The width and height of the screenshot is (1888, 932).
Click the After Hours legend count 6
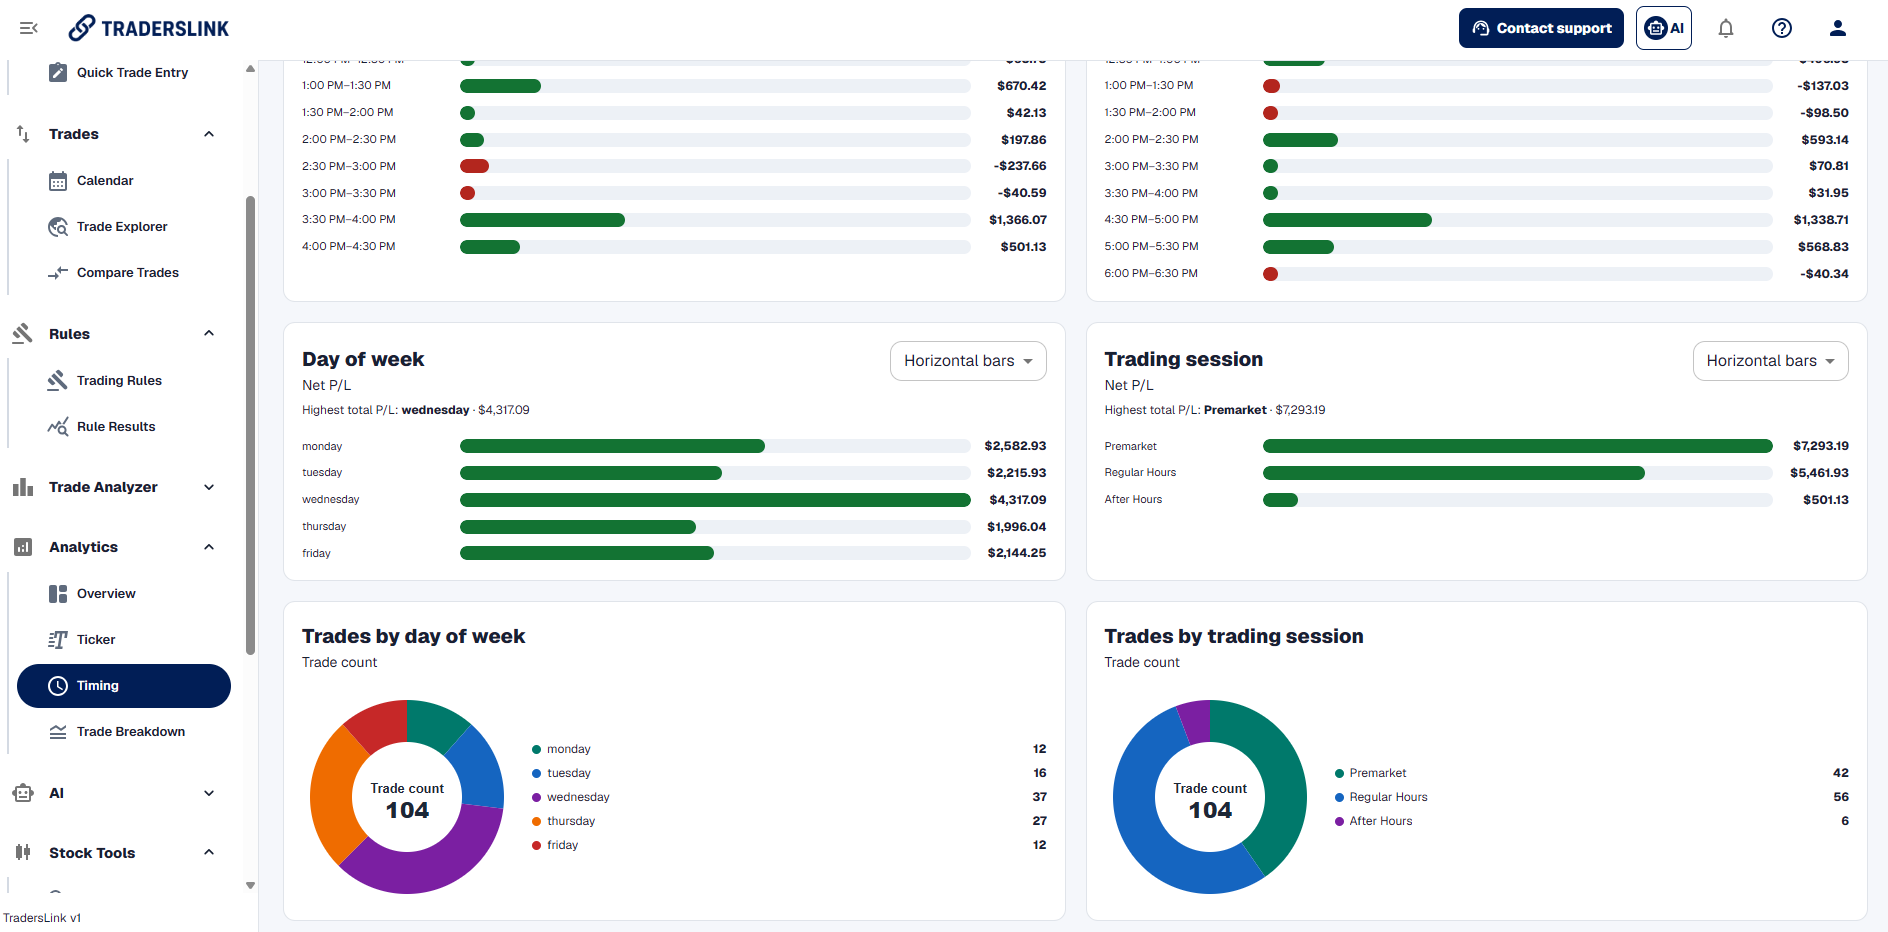pos(1844,821)
